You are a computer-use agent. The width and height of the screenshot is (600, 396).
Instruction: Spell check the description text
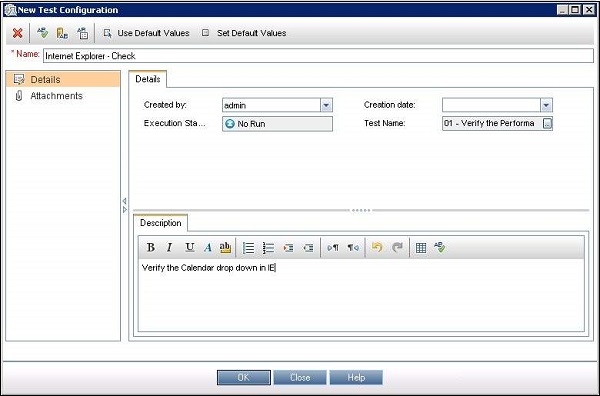point(440,248)
